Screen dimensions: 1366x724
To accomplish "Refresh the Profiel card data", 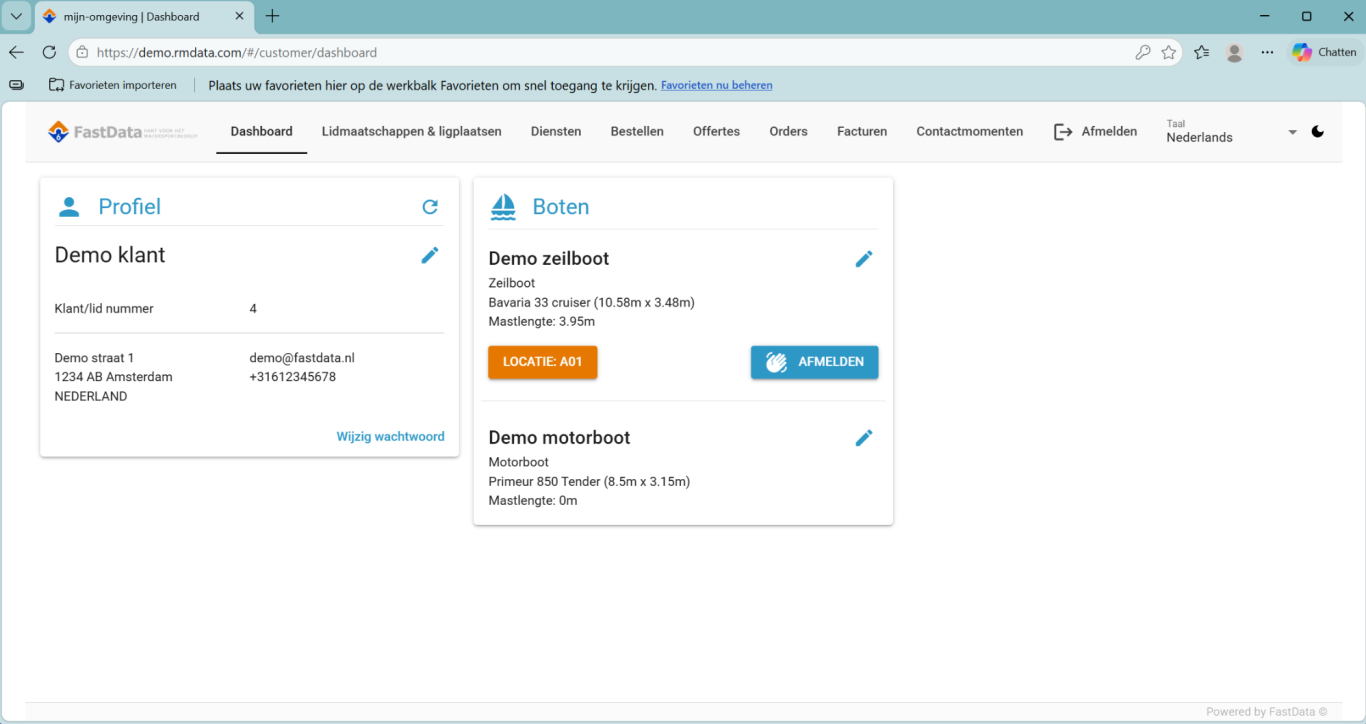I will tap(430, 207).
